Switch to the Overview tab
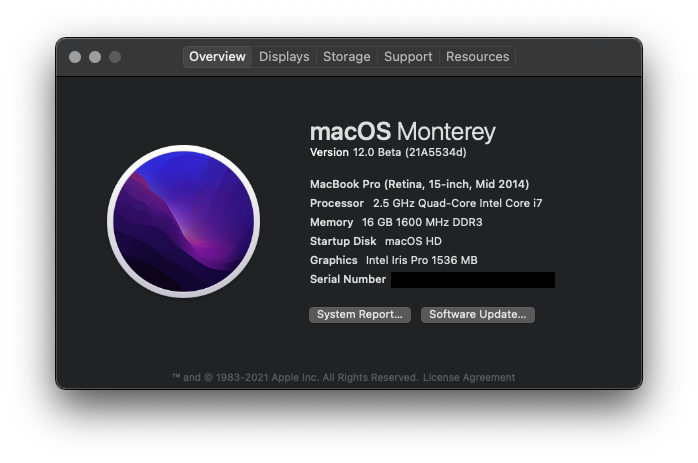Screen dimensions: 698x463 [x=217, y=57]
